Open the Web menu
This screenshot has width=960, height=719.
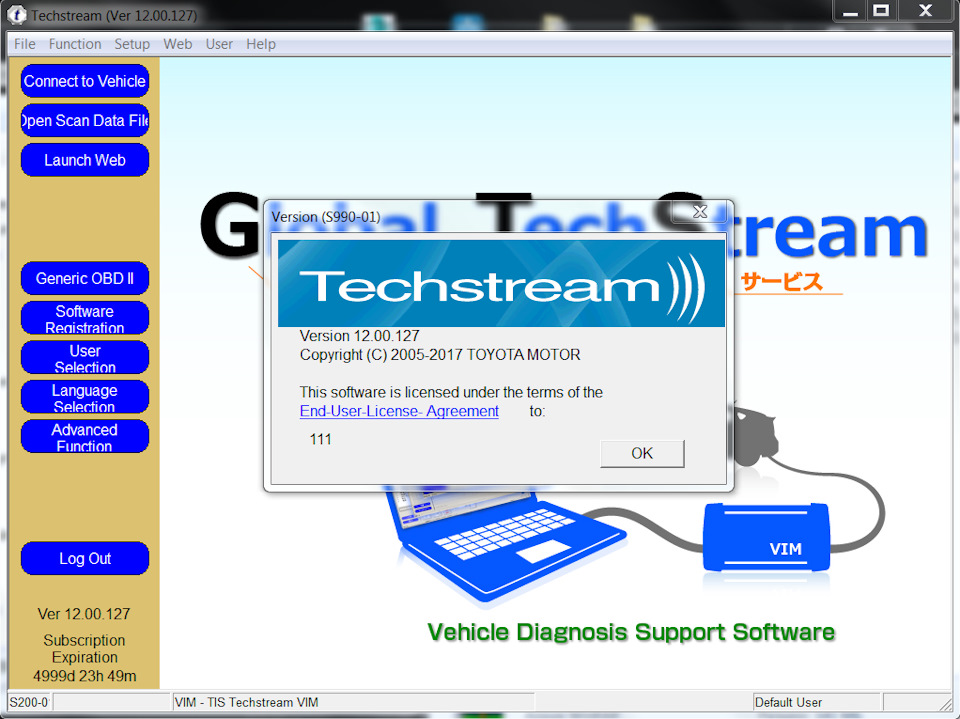(x=178, y=44)
